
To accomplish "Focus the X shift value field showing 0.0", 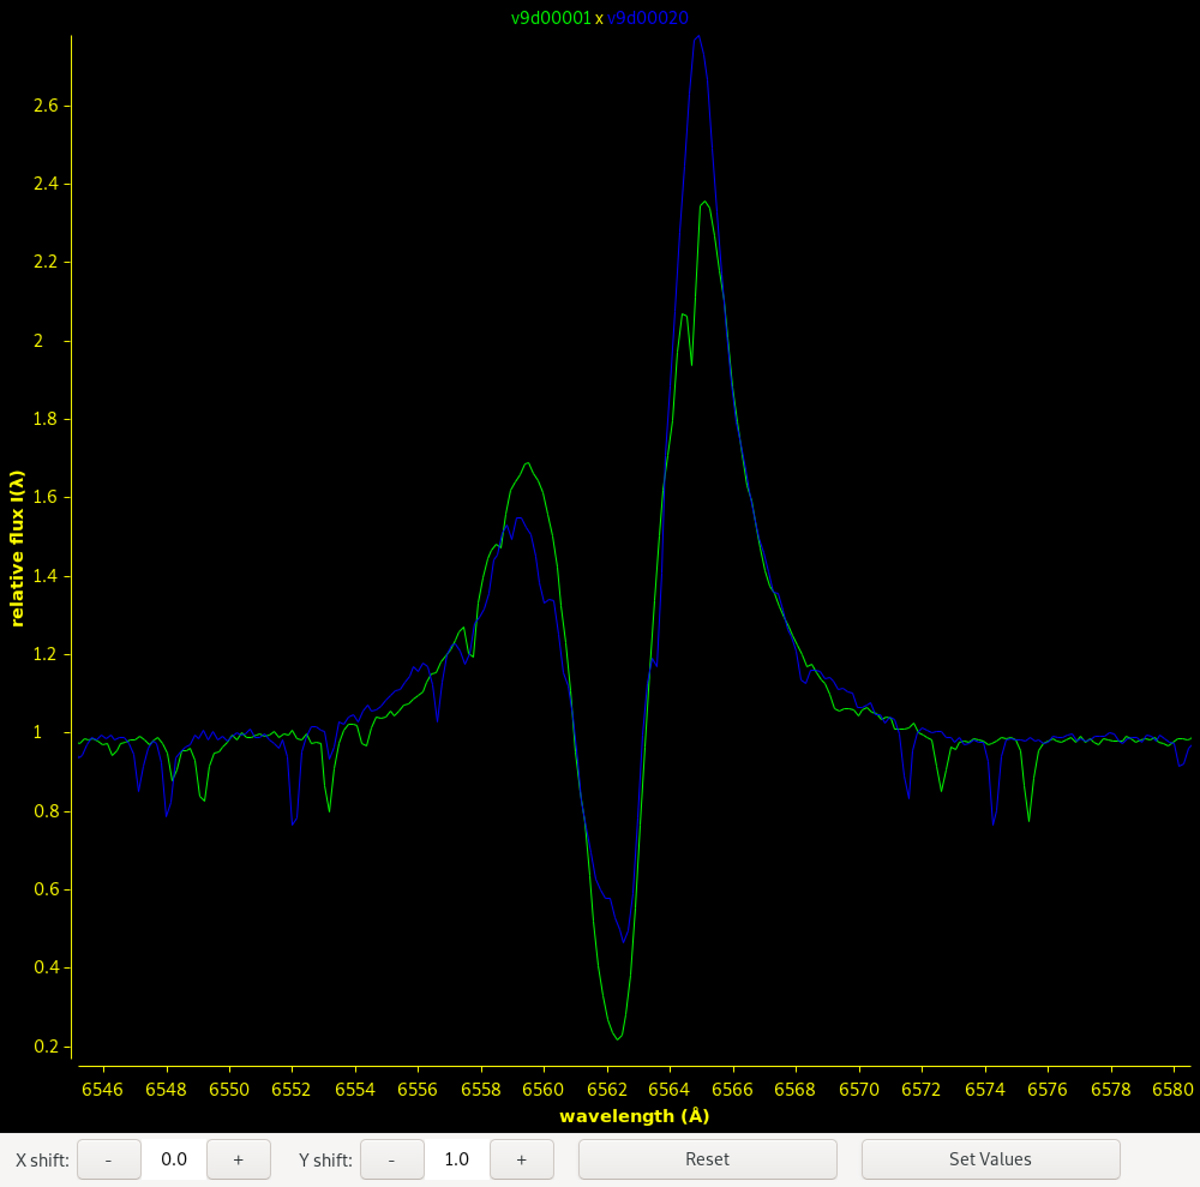I will tap(174, 1159).
